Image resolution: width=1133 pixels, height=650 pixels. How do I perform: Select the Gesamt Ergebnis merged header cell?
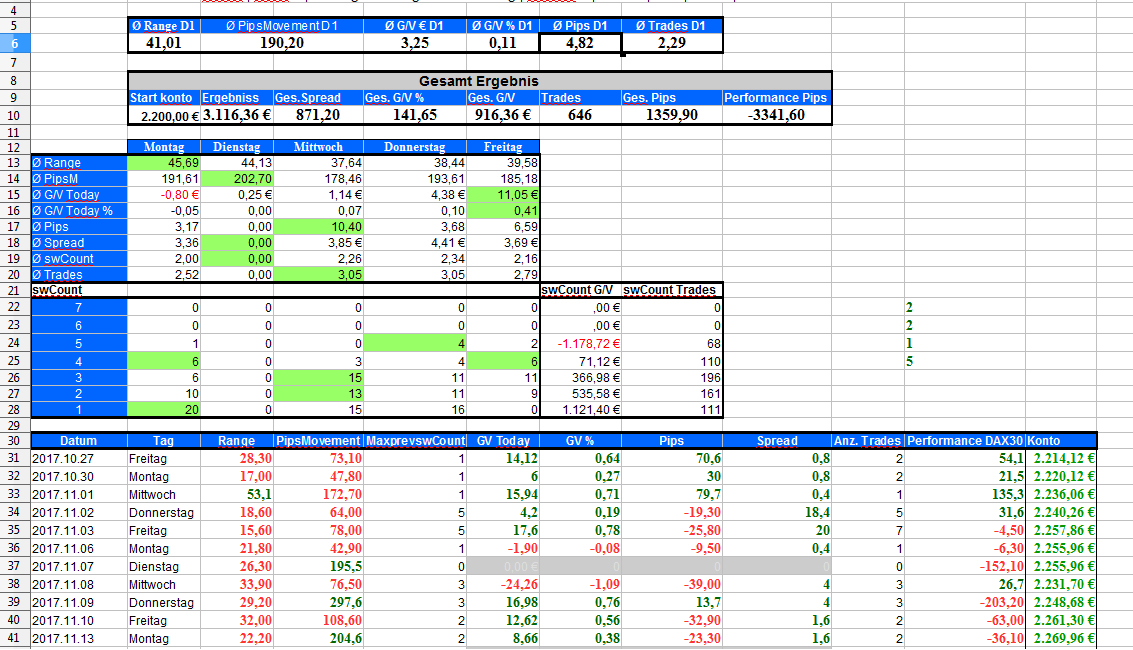[x=480, y=80]
